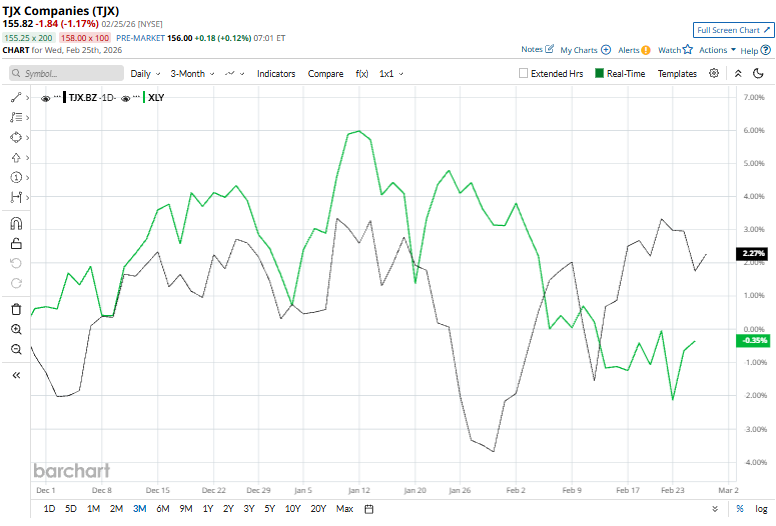Open the Notes link
Image resolution: width=776 pixels, height=526 pixels.
(537, 49)
